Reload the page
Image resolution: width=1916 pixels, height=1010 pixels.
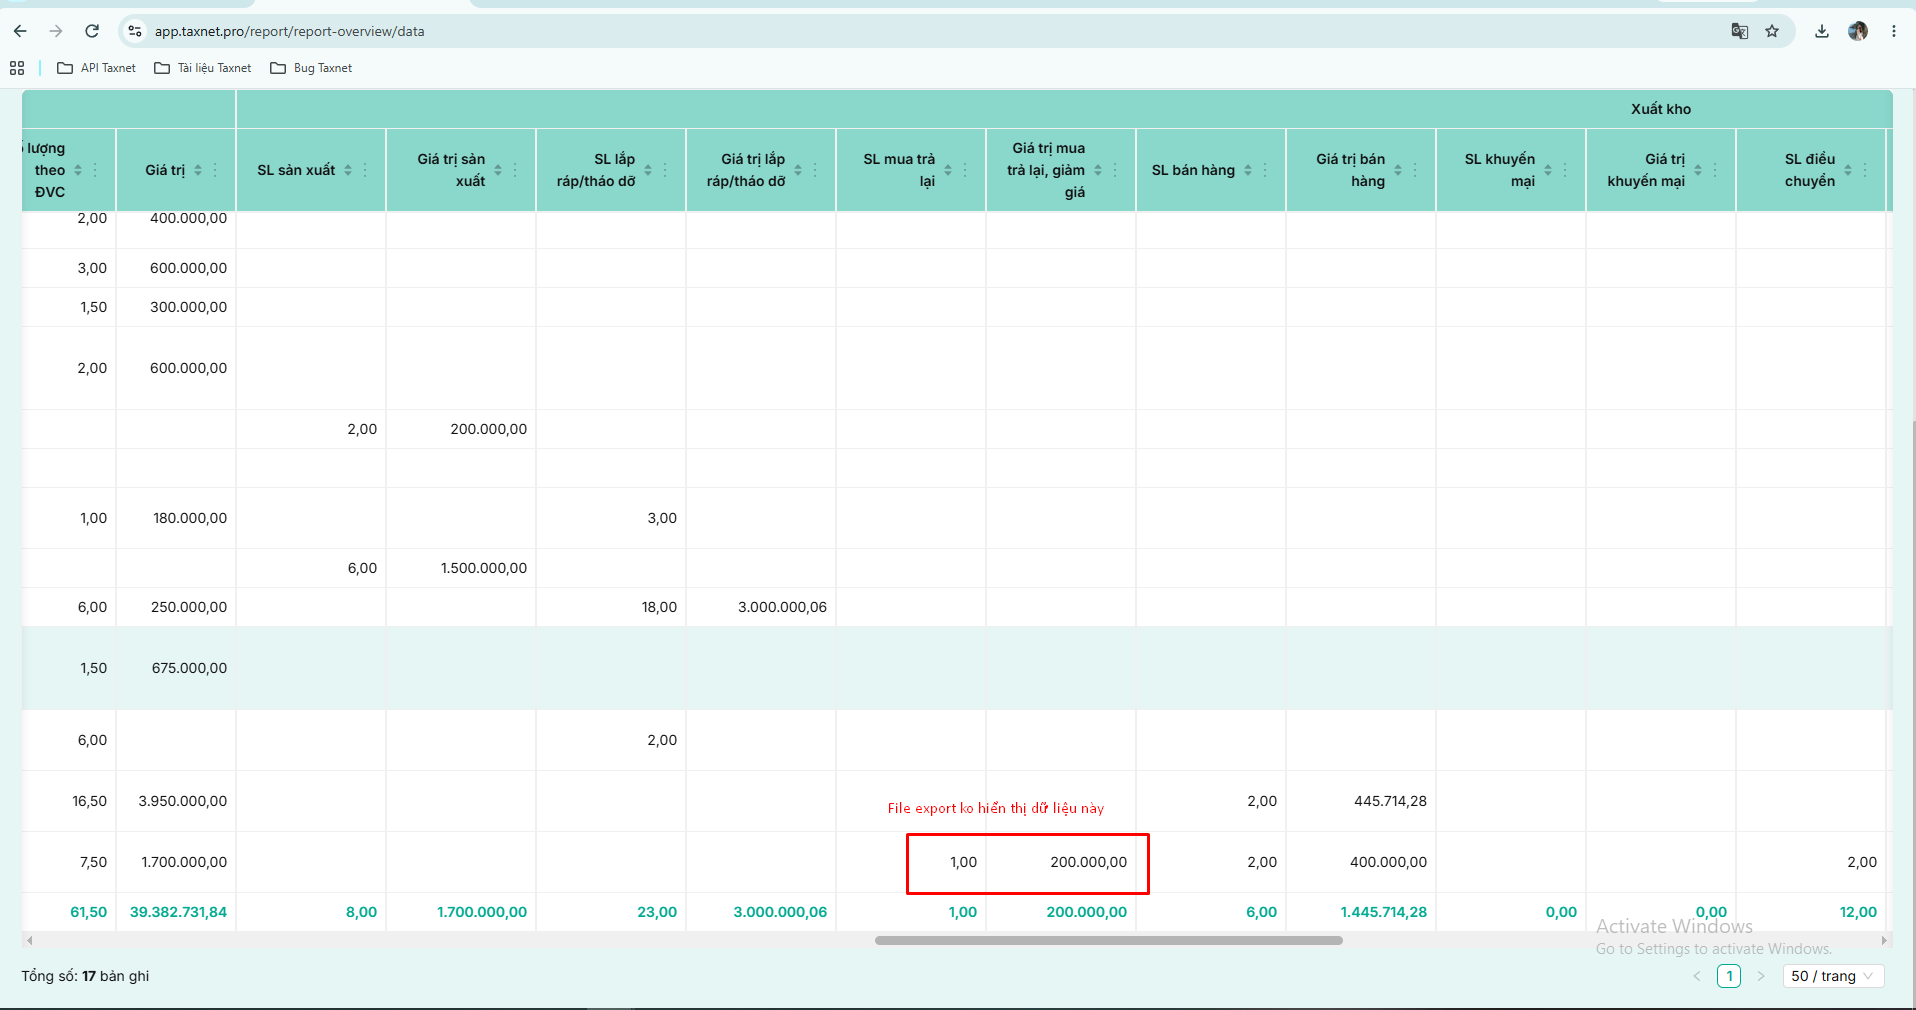click(92, 31)
